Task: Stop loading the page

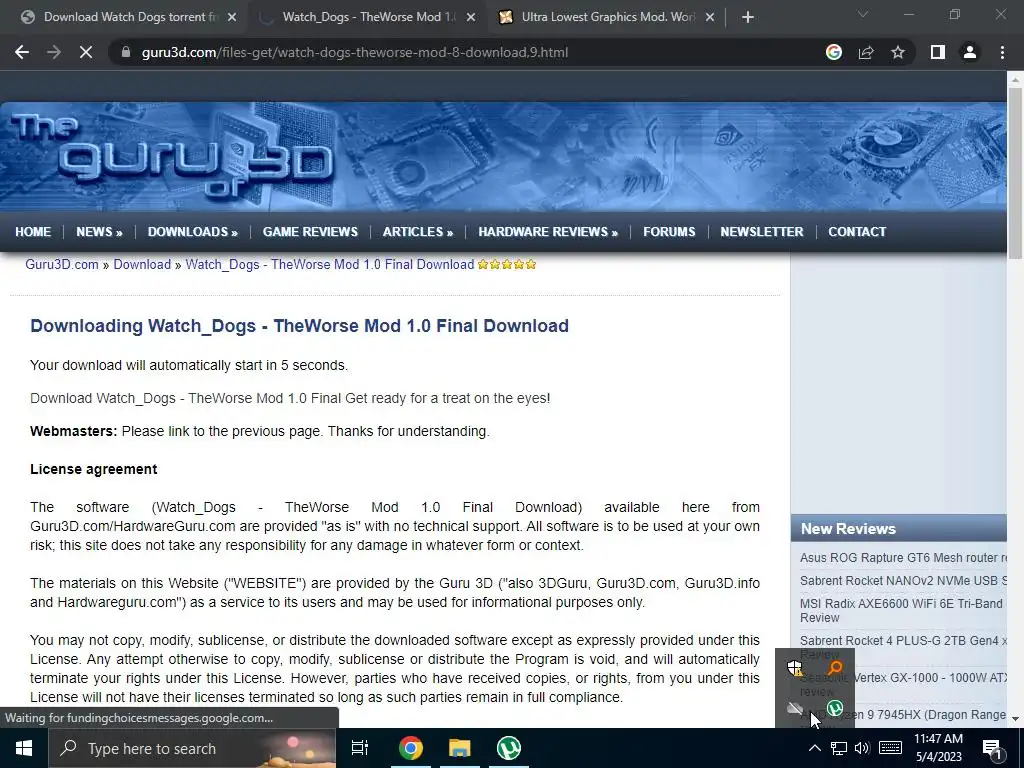Action: click(x=86, y=52)
